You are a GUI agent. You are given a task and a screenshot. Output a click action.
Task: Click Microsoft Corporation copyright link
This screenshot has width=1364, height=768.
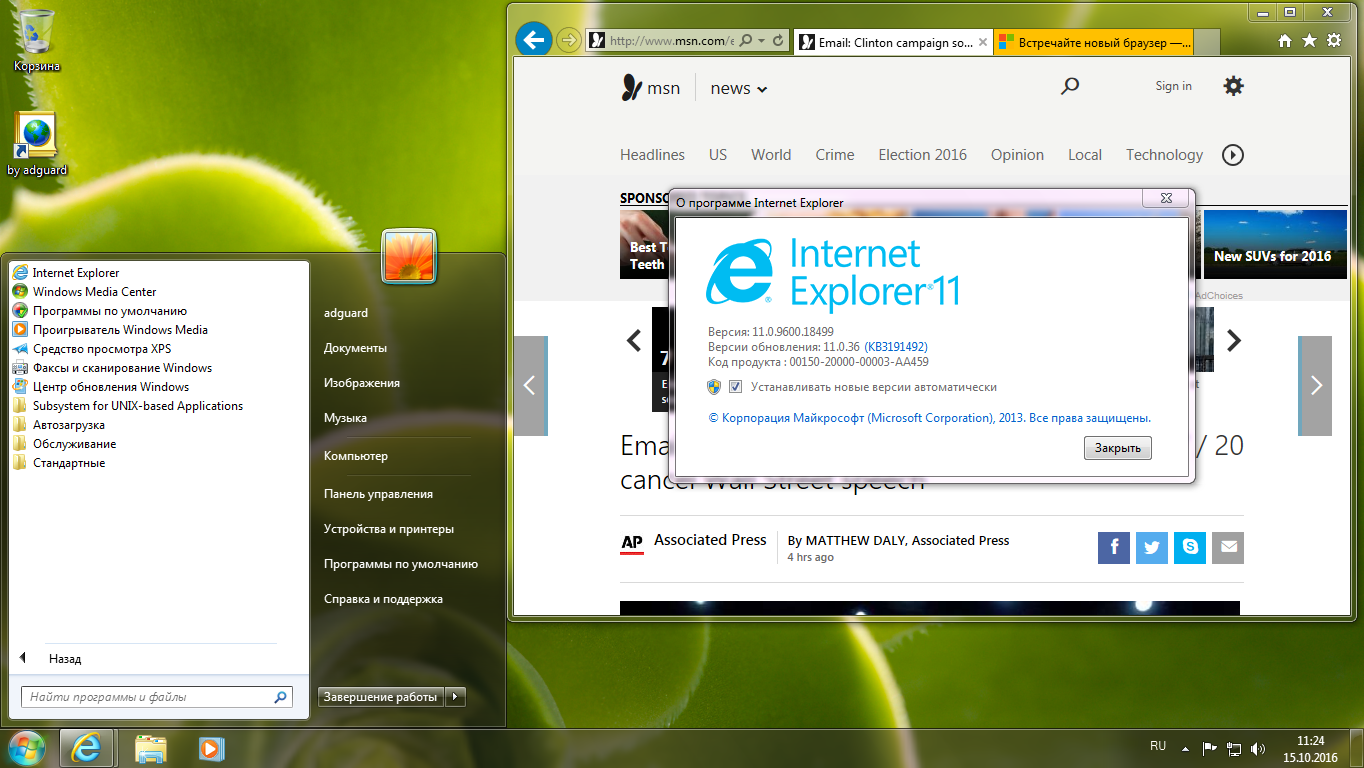pos(929,418)
